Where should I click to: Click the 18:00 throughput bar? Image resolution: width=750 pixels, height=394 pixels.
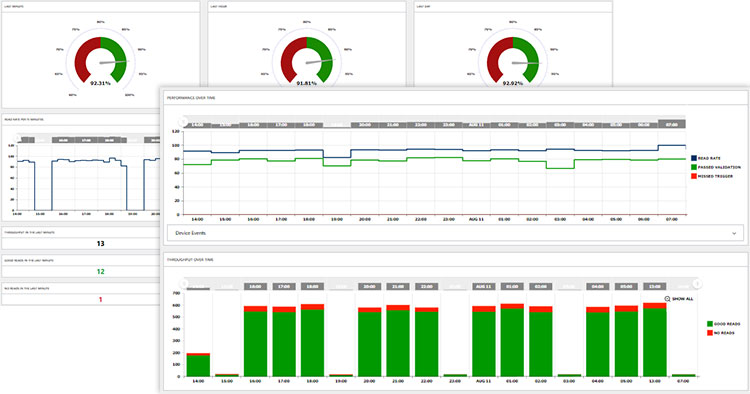[x=312, y=340]
